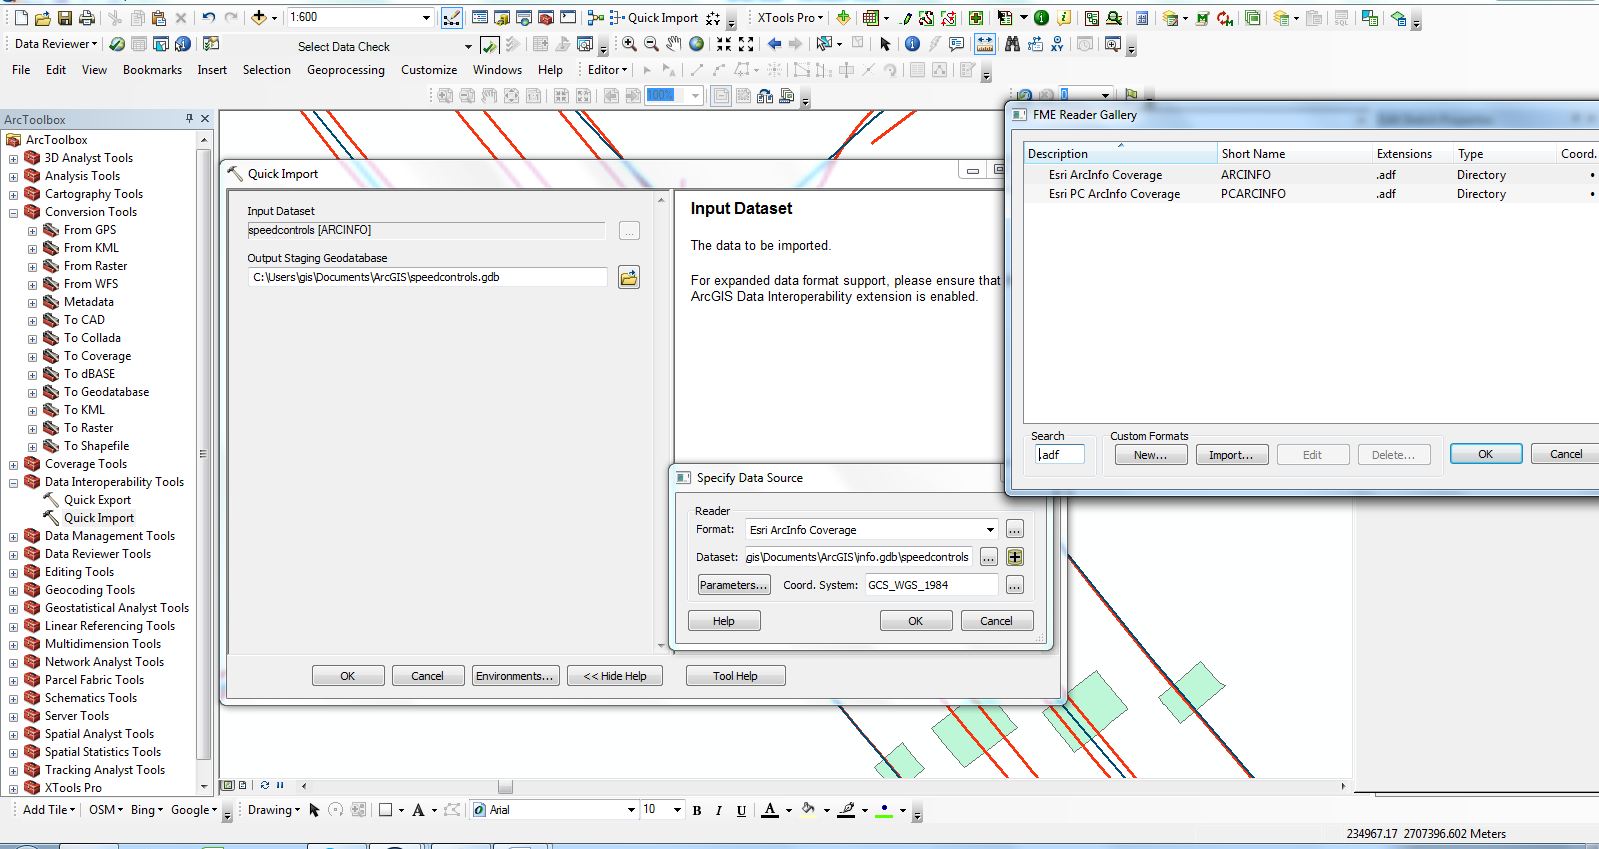Open the Data Reviewer dropdown menu
The width and height of the screenshot is (1599, 849).
click(x=56, y=44)
